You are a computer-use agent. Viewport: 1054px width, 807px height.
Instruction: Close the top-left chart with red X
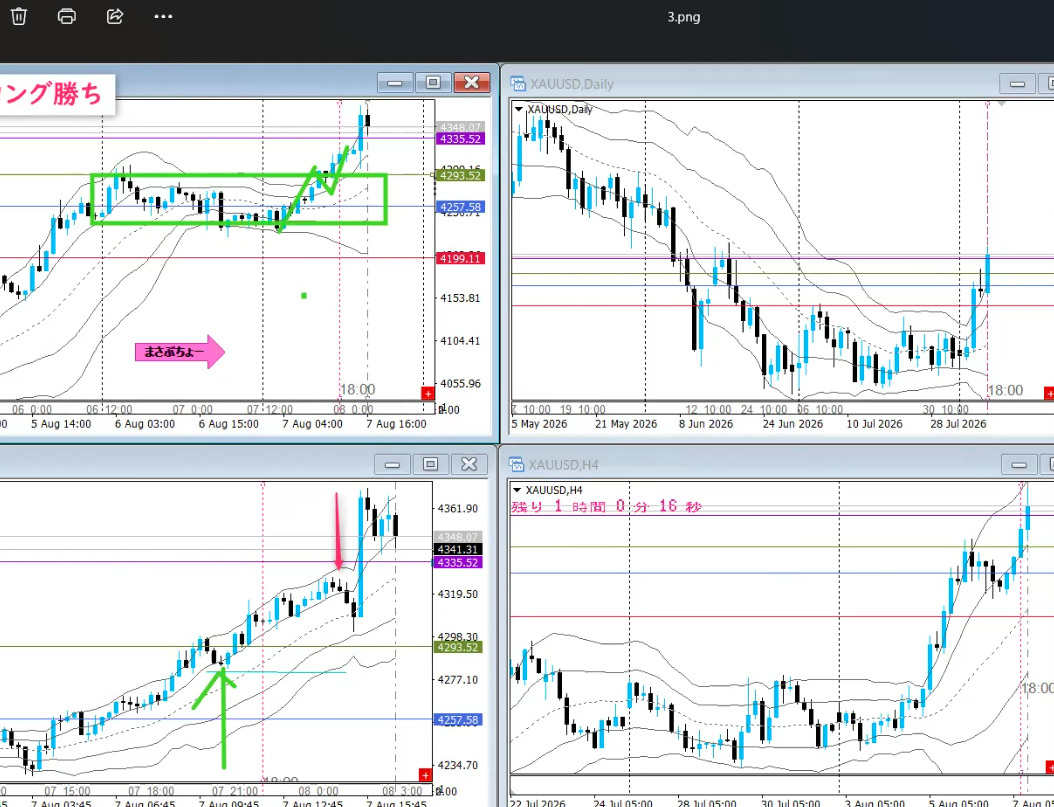tap(472, 83)
